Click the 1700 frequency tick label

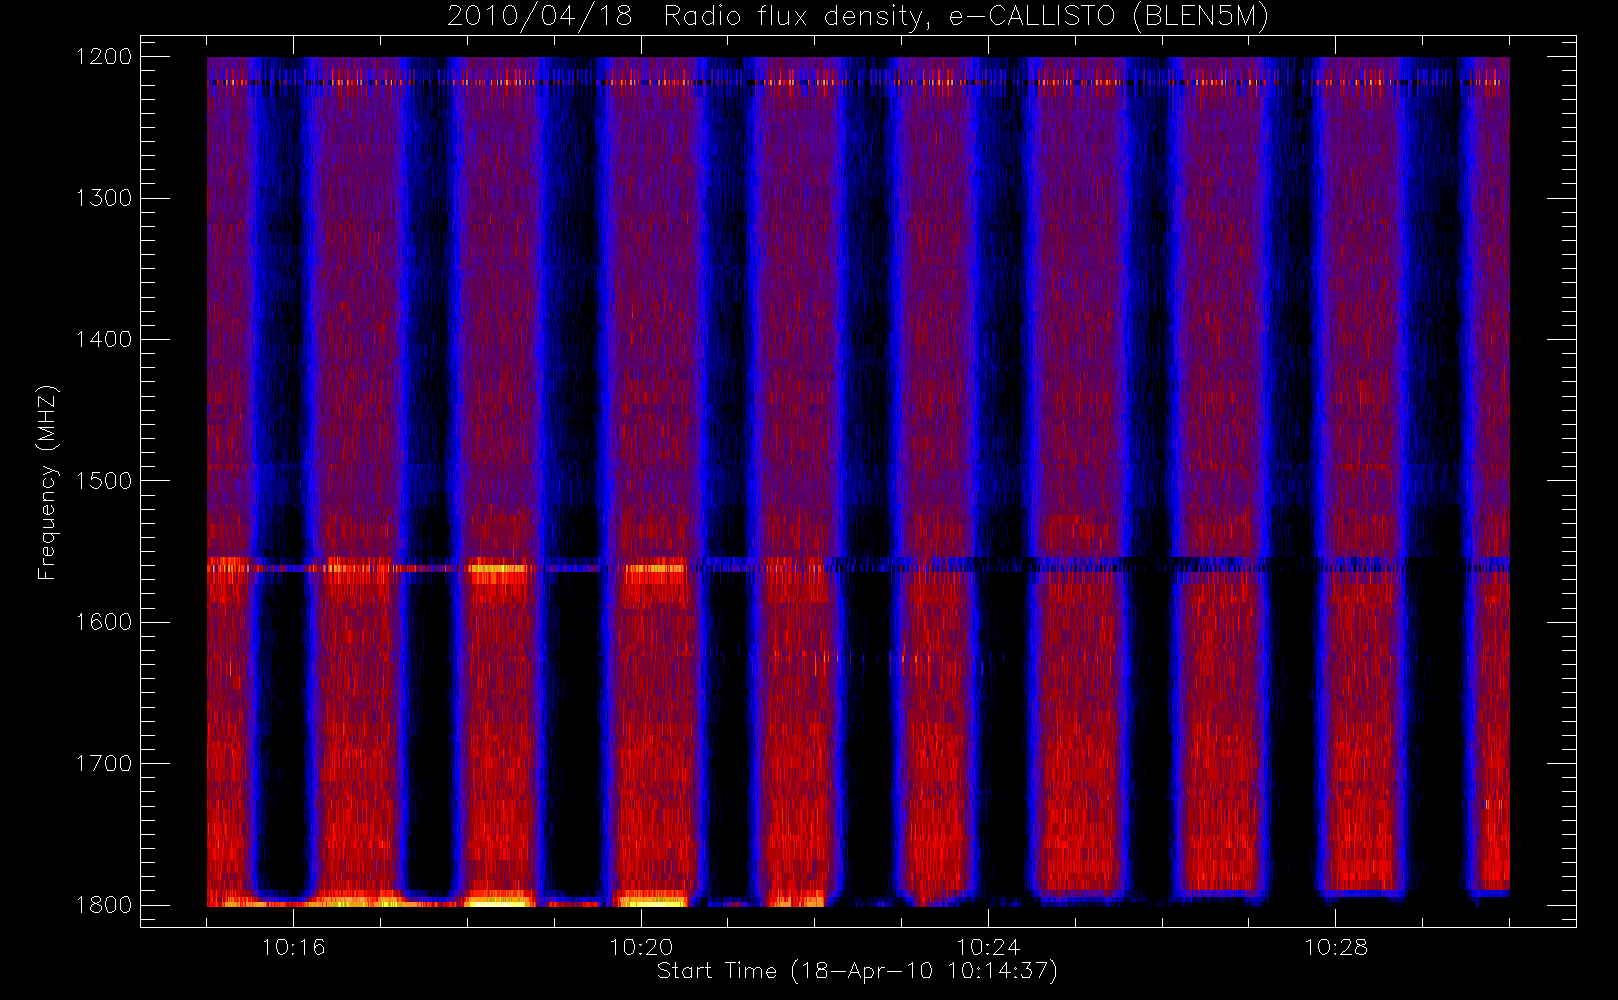[x=104, y=763]
